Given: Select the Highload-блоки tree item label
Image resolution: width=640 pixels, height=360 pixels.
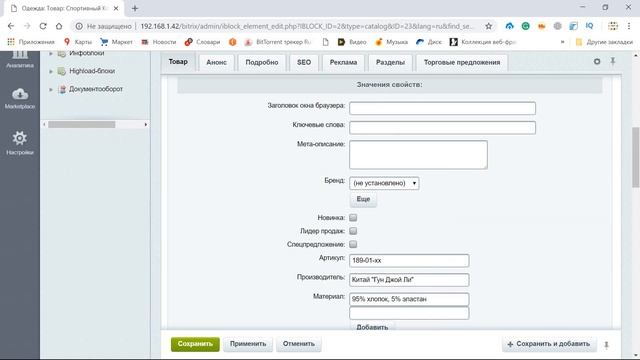Looking at the screenshot, I should click(x=92, y=71).
